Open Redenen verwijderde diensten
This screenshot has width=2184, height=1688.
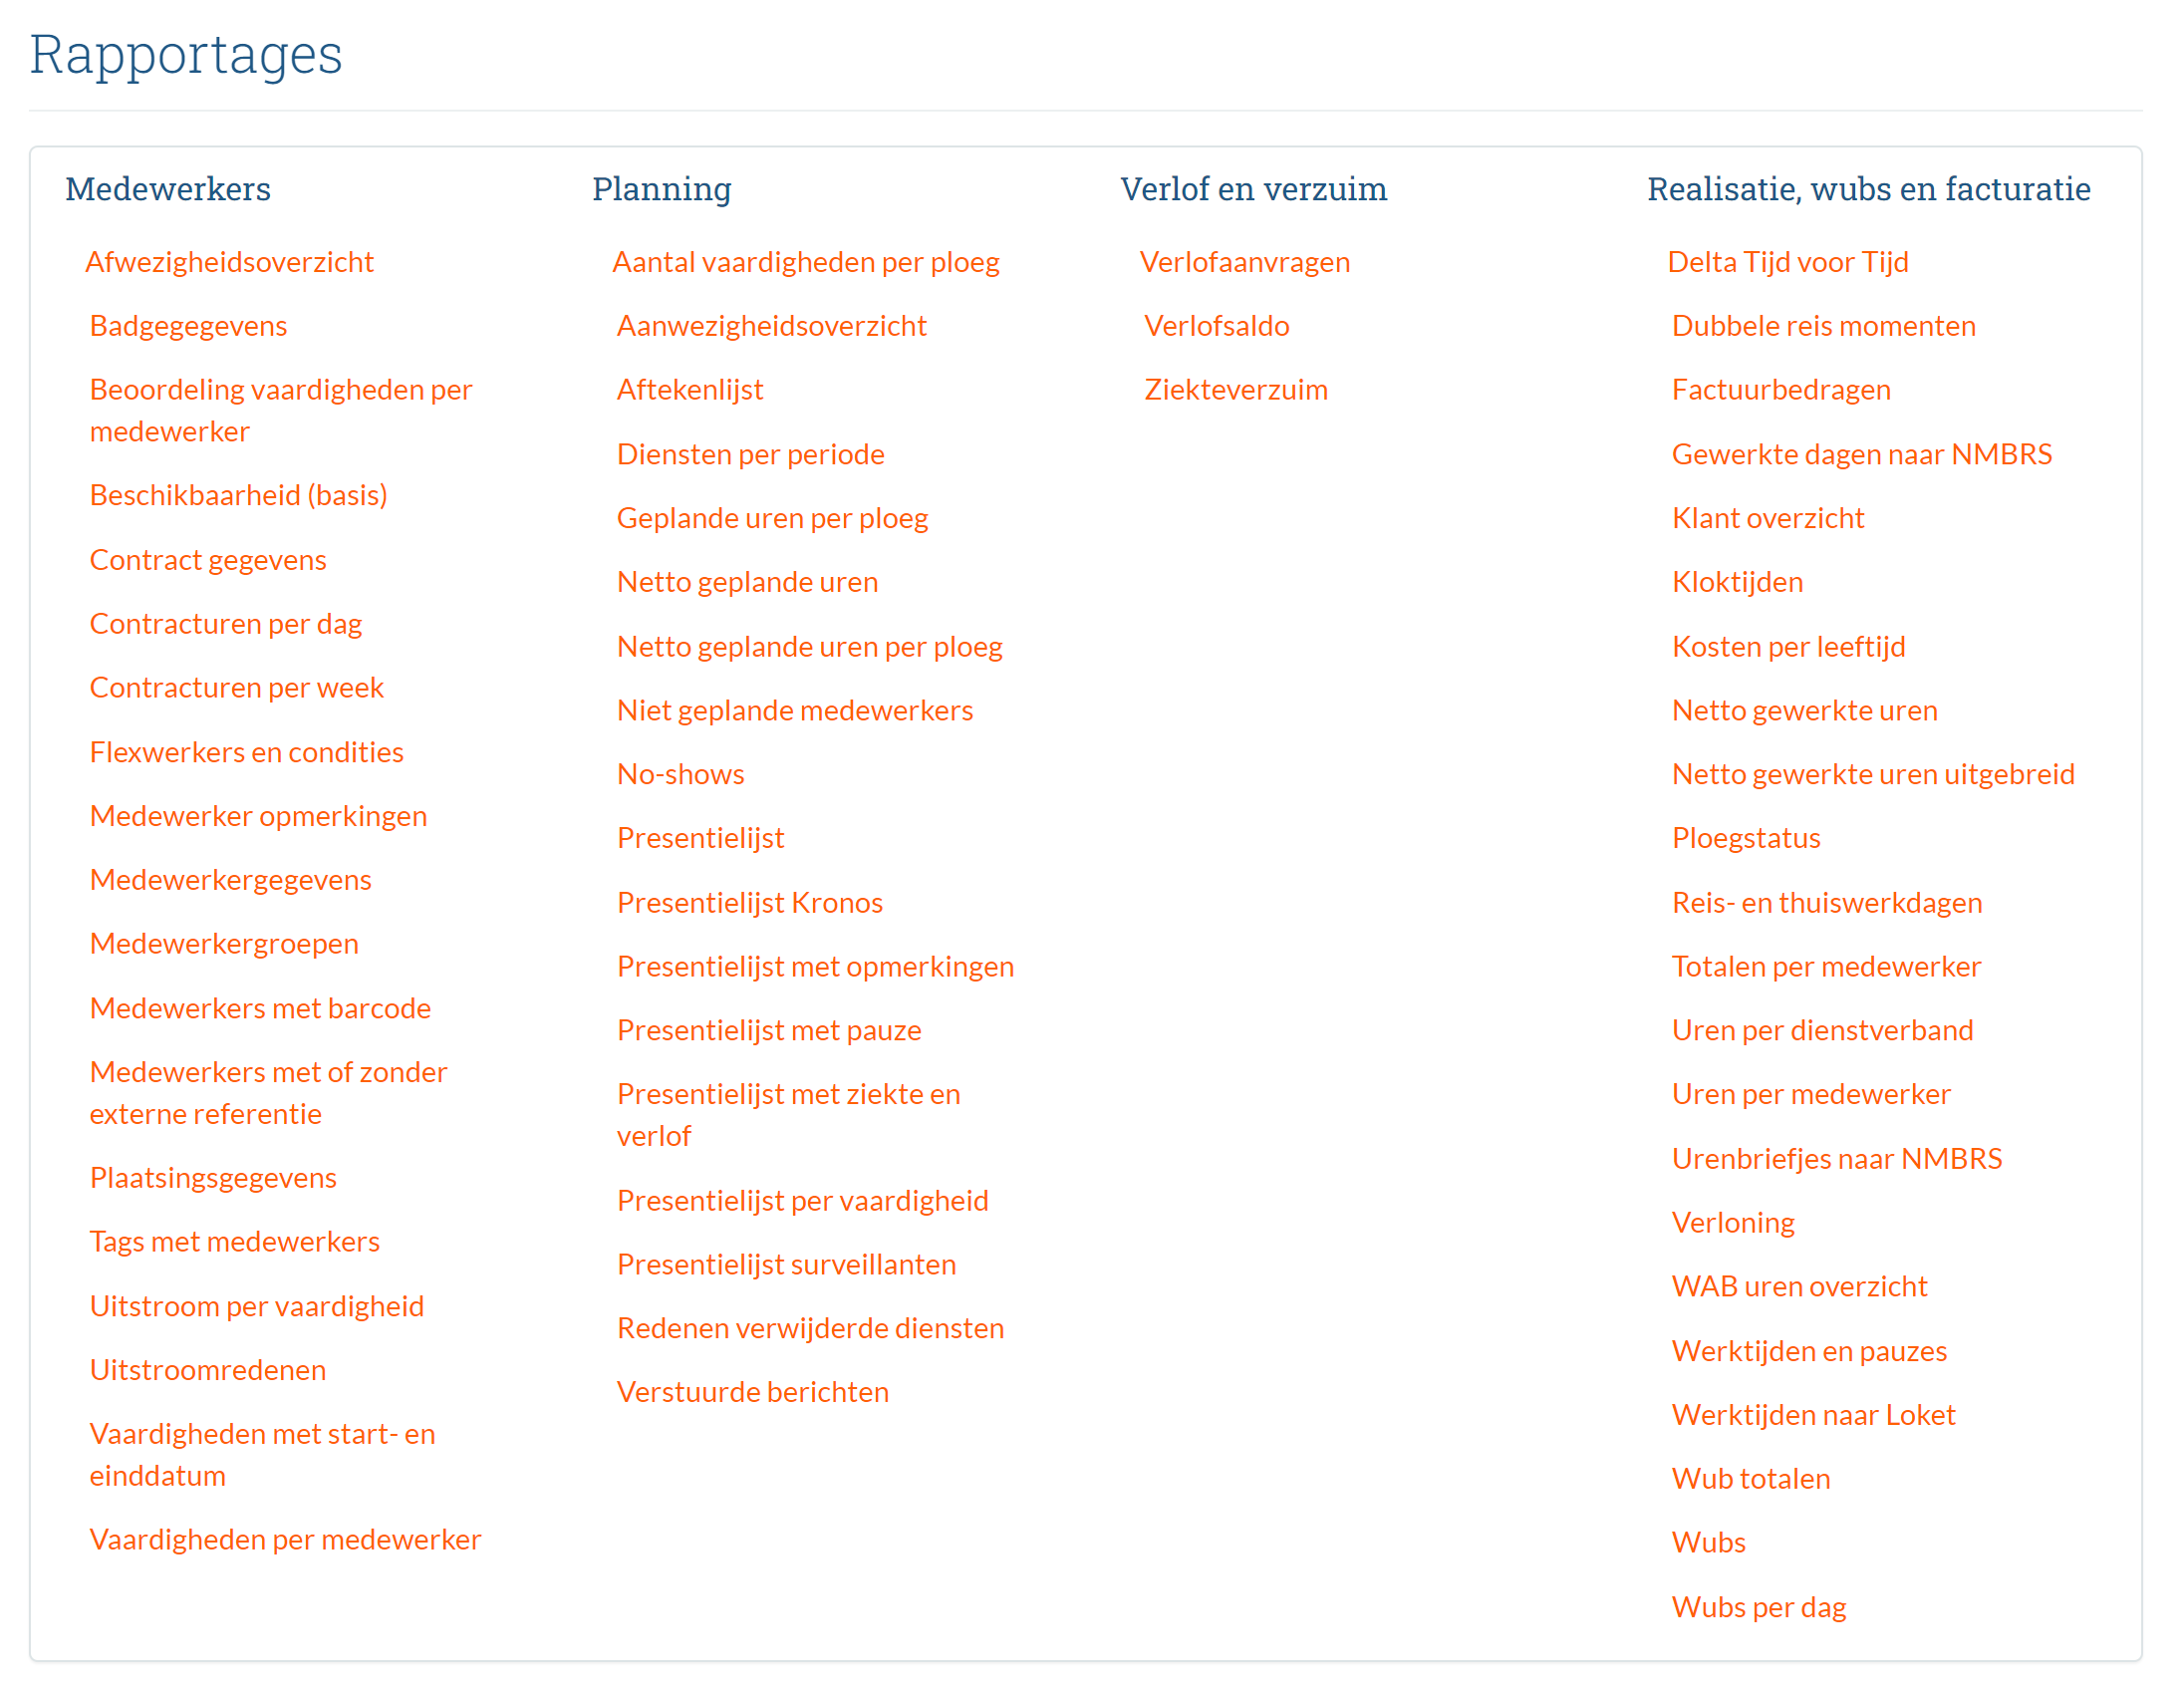click(810, 1328)
